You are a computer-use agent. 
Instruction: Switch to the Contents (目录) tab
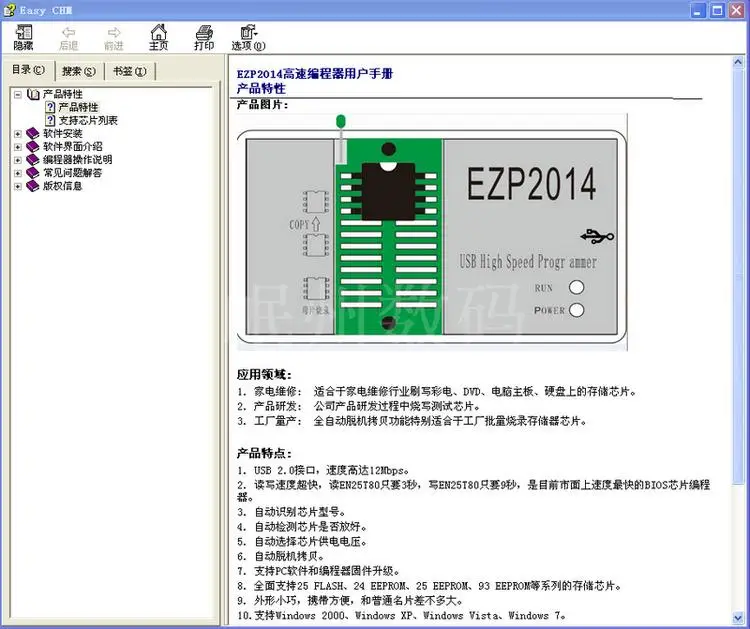click(x=28, y=70)
